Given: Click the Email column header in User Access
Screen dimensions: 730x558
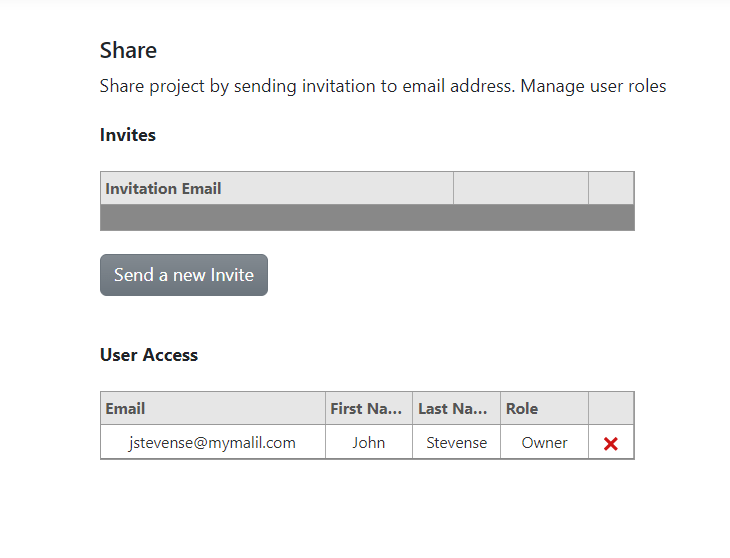Looking at the screenshot, I should click(212, 408).
